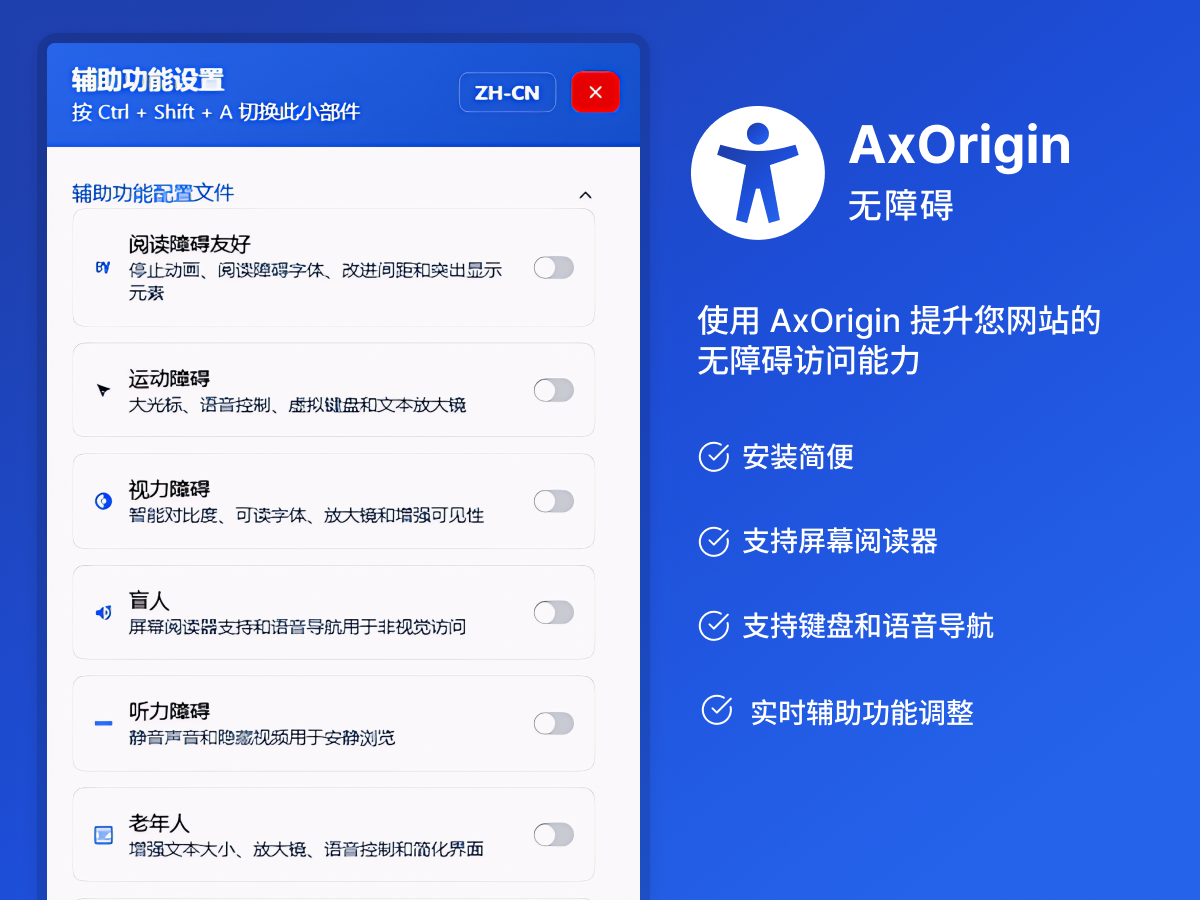Click the 支持键盘和语音导航 feature text
The image size is (1200, 900).
868,627
